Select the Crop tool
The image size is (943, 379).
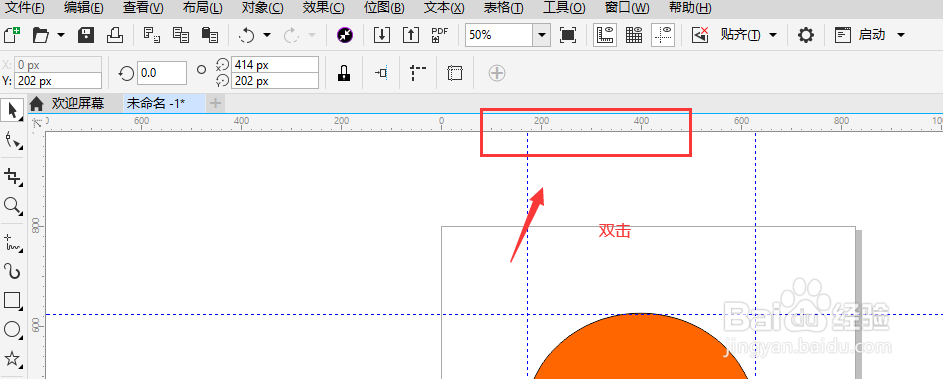(x=12, y=176)
